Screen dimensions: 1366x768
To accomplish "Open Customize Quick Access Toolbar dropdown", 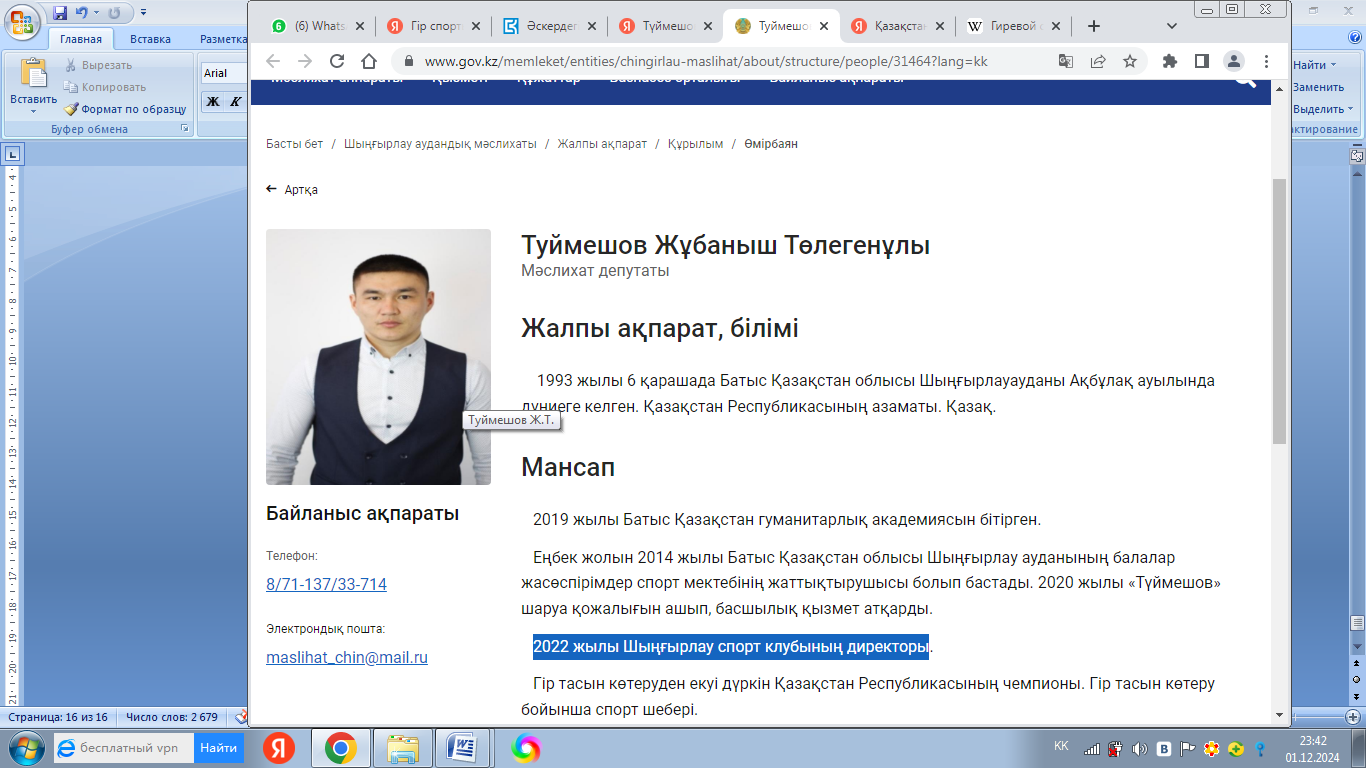I will pyautogui.click(x=143, y=13).
